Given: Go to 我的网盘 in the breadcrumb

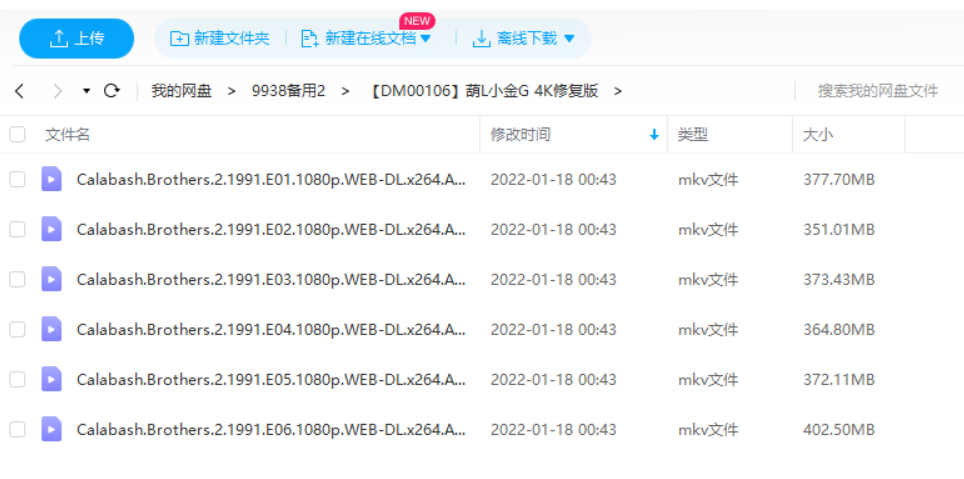Looking at the screenshot, I should coord(181,91).
